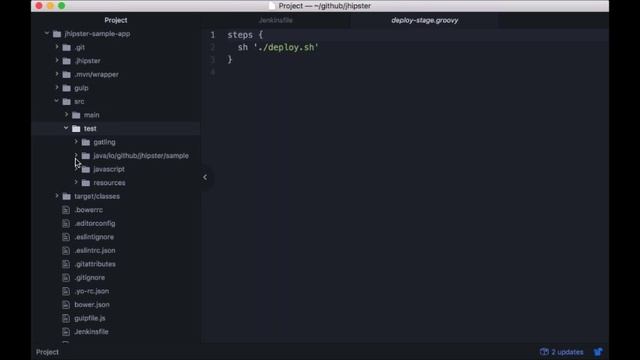Select the .gitattributes file name
Screen dimensions: 640x360
(x=95, y=264)
